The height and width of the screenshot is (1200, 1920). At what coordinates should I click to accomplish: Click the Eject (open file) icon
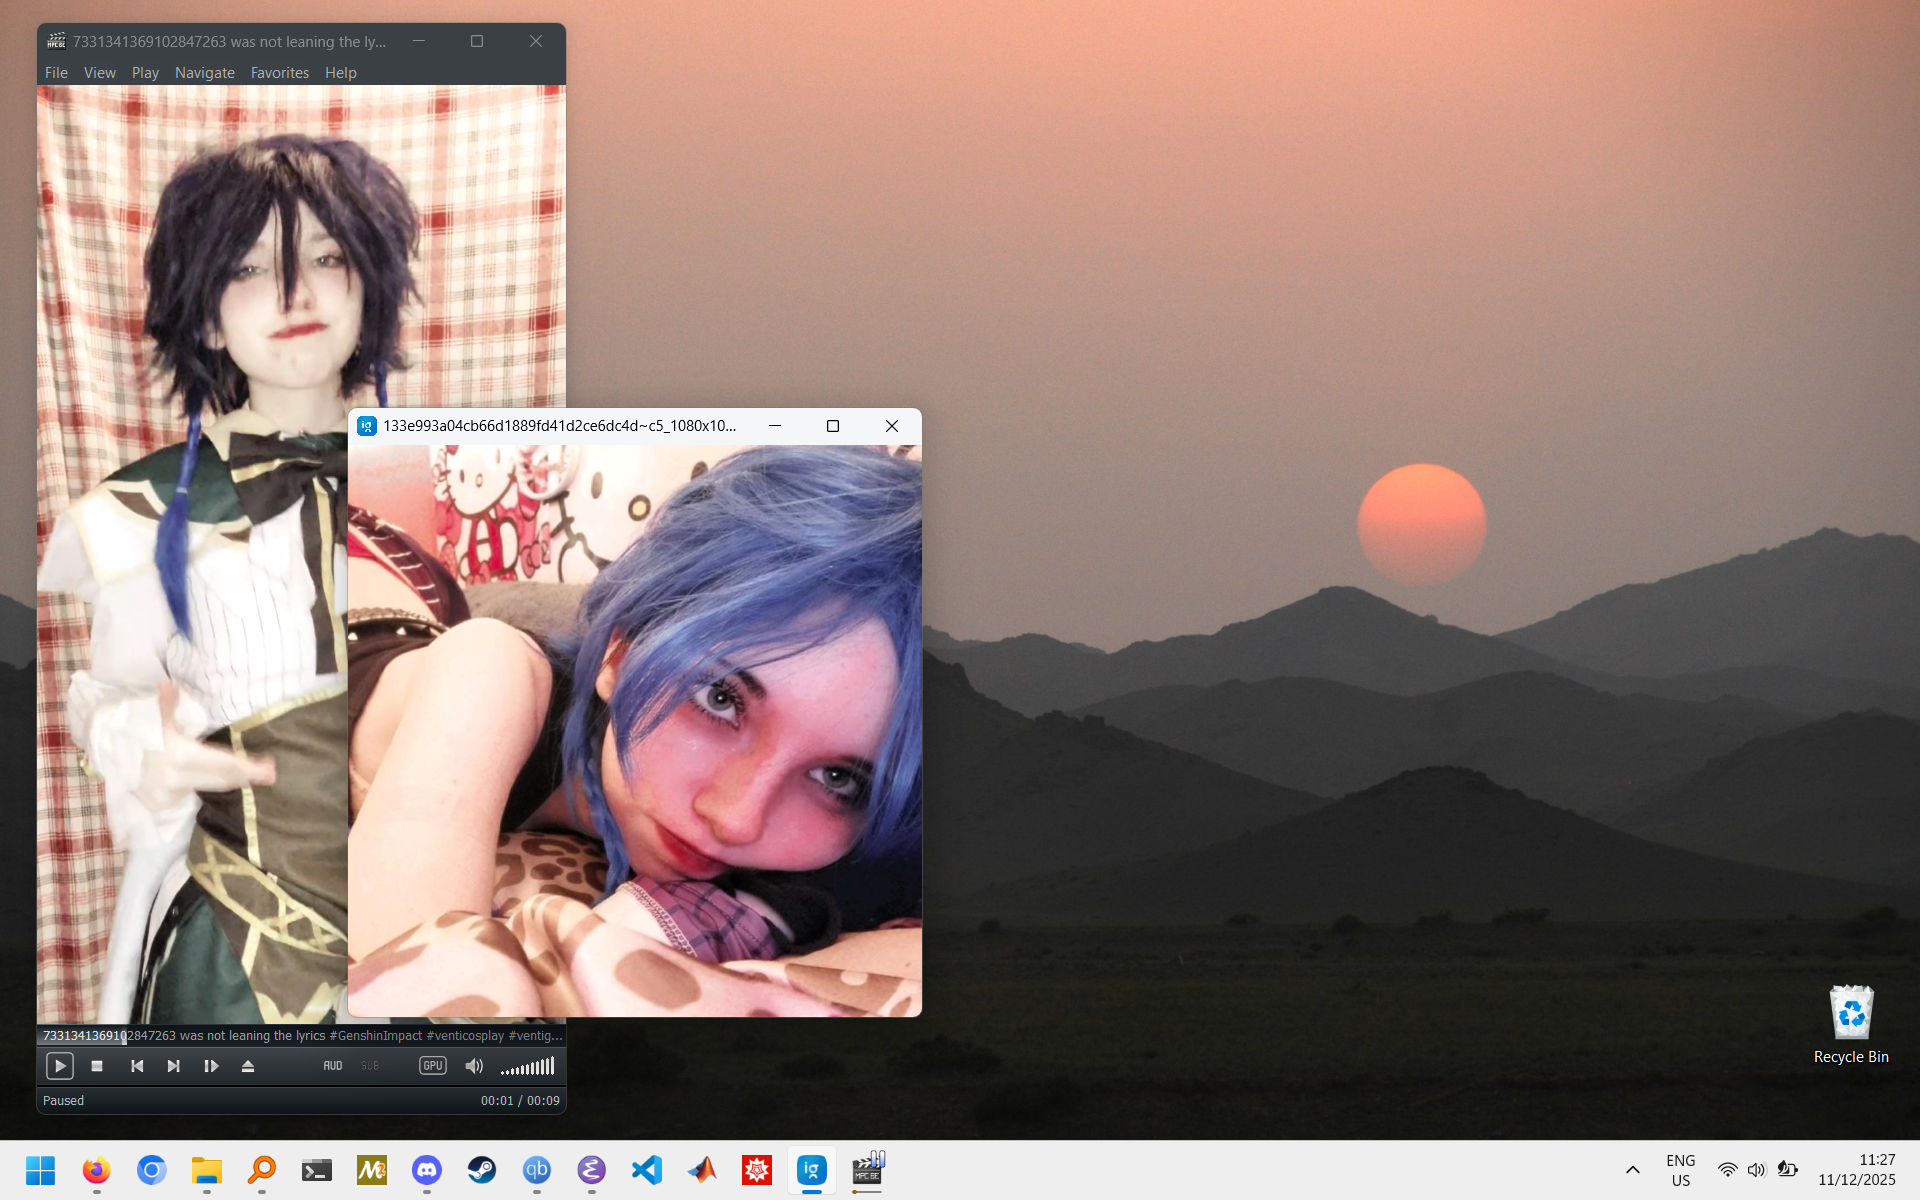tap(248, 1066)
